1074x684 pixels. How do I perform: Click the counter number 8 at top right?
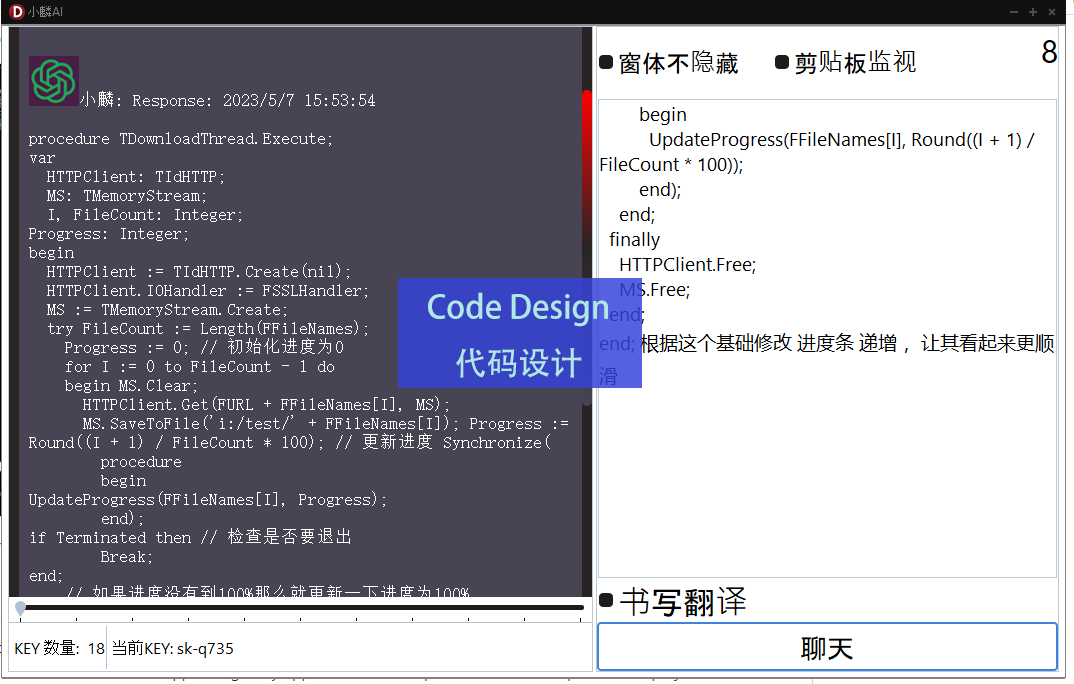(x=1049, y=52)
